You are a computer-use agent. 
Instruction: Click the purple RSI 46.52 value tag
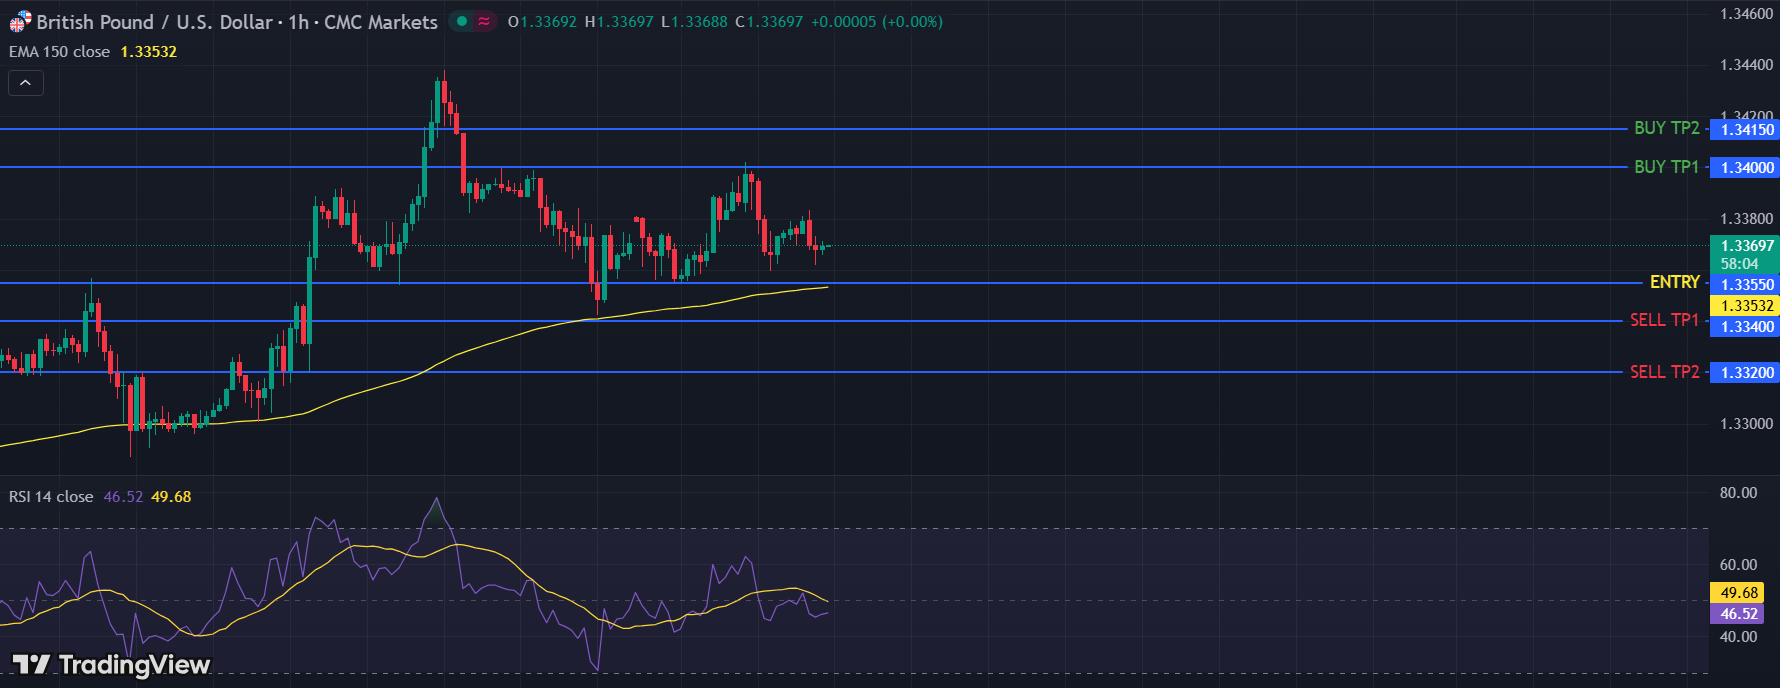[1739, 614]
